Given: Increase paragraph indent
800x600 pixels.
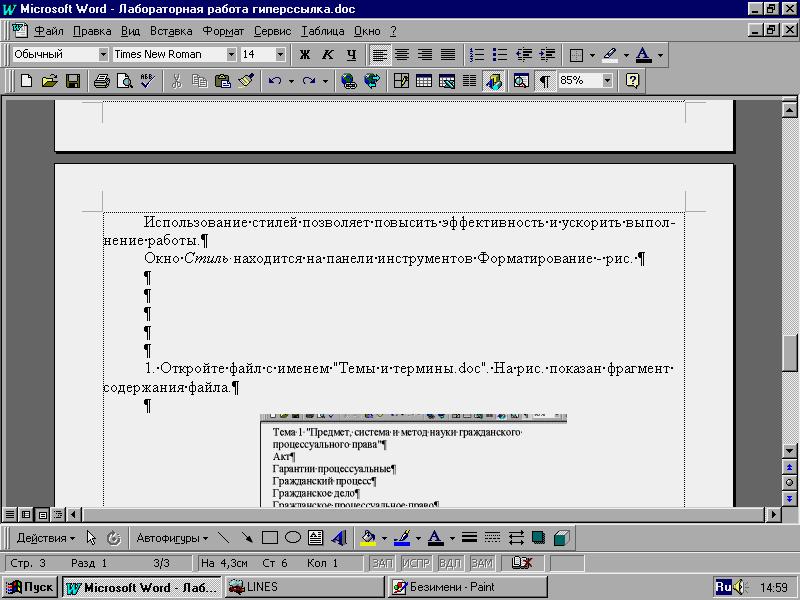Looking at the screenshot, I should pos(547,55).
